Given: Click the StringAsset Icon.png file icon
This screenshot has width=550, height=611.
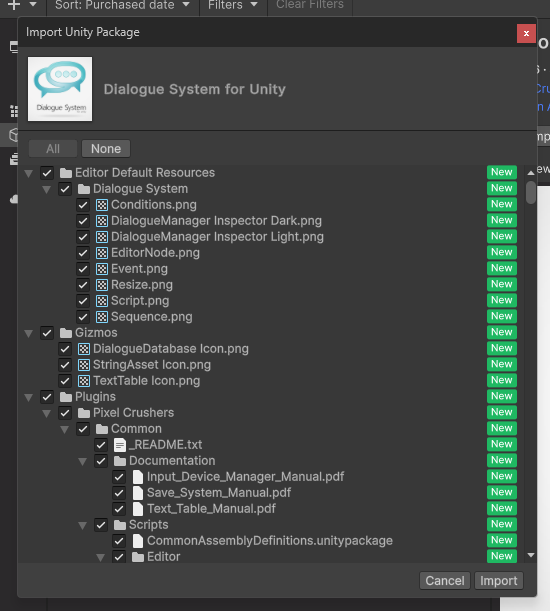Looking at the screenshot, I should tap(84, 365).
